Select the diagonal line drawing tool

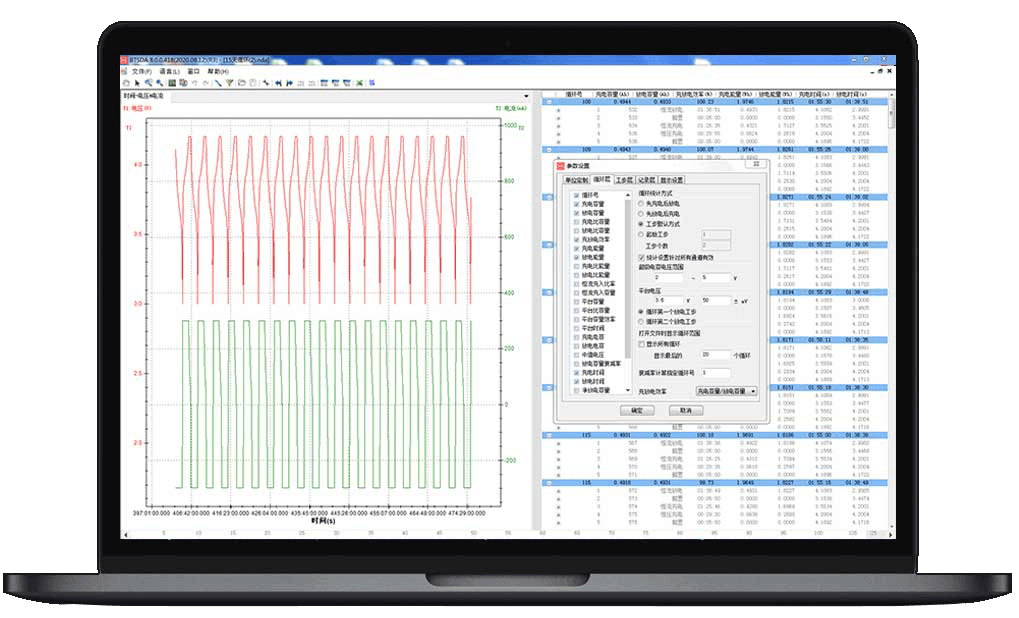[x=218, y=83]
